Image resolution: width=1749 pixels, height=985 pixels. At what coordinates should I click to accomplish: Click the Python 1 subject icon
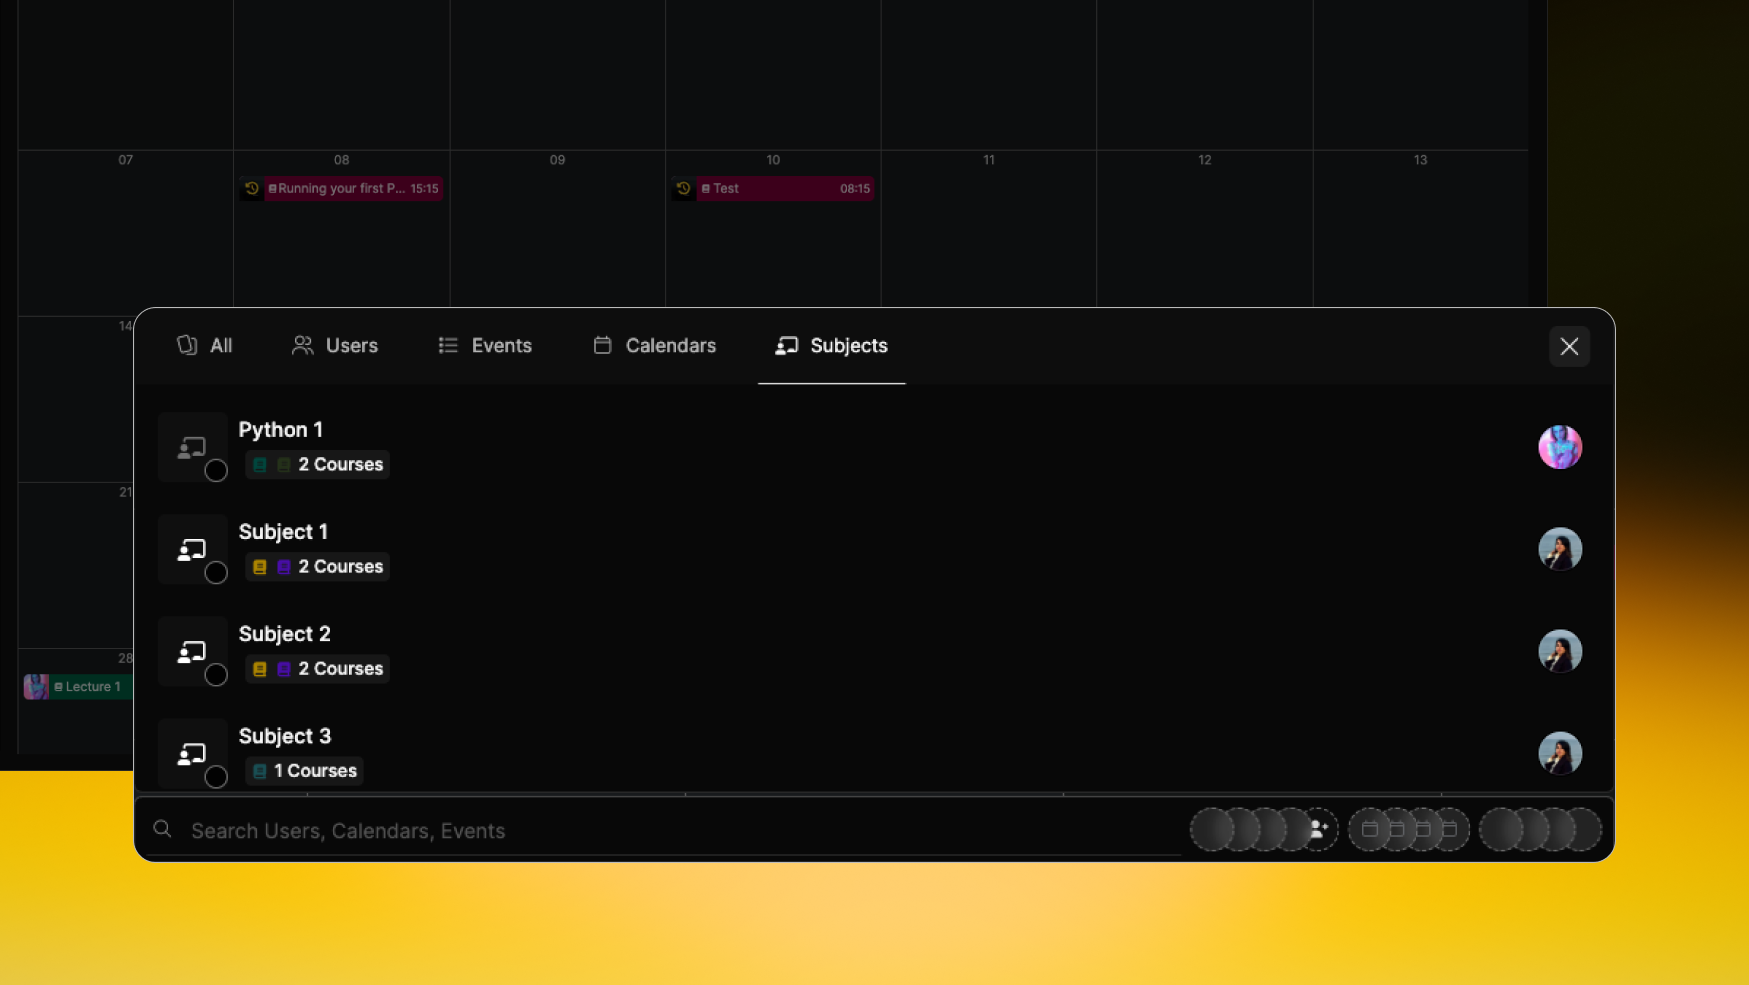click(x=191, y=447)
